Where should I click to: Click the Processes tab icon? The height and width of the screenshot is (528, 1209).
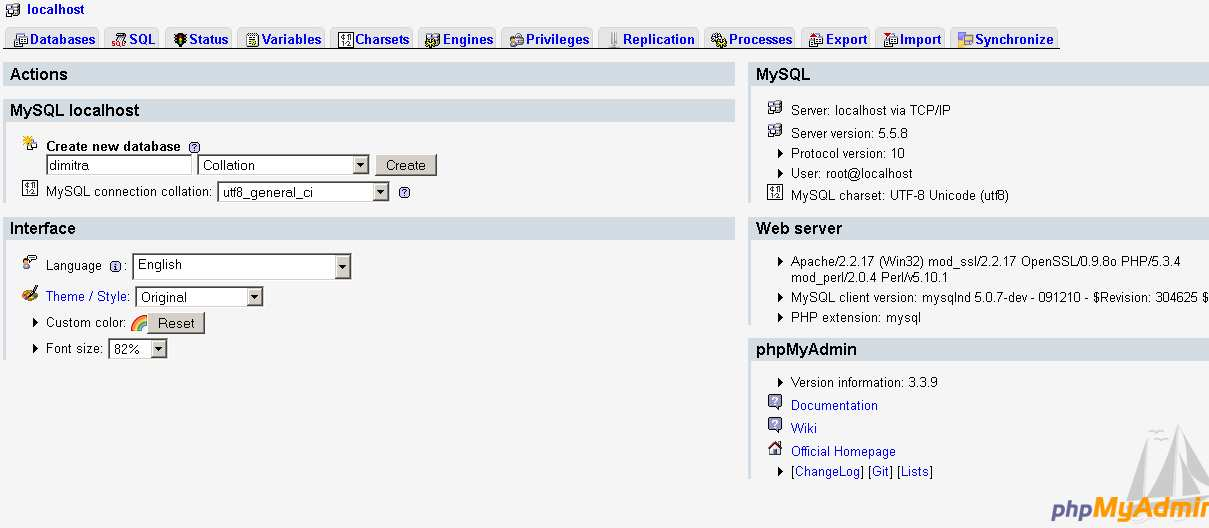719,40
